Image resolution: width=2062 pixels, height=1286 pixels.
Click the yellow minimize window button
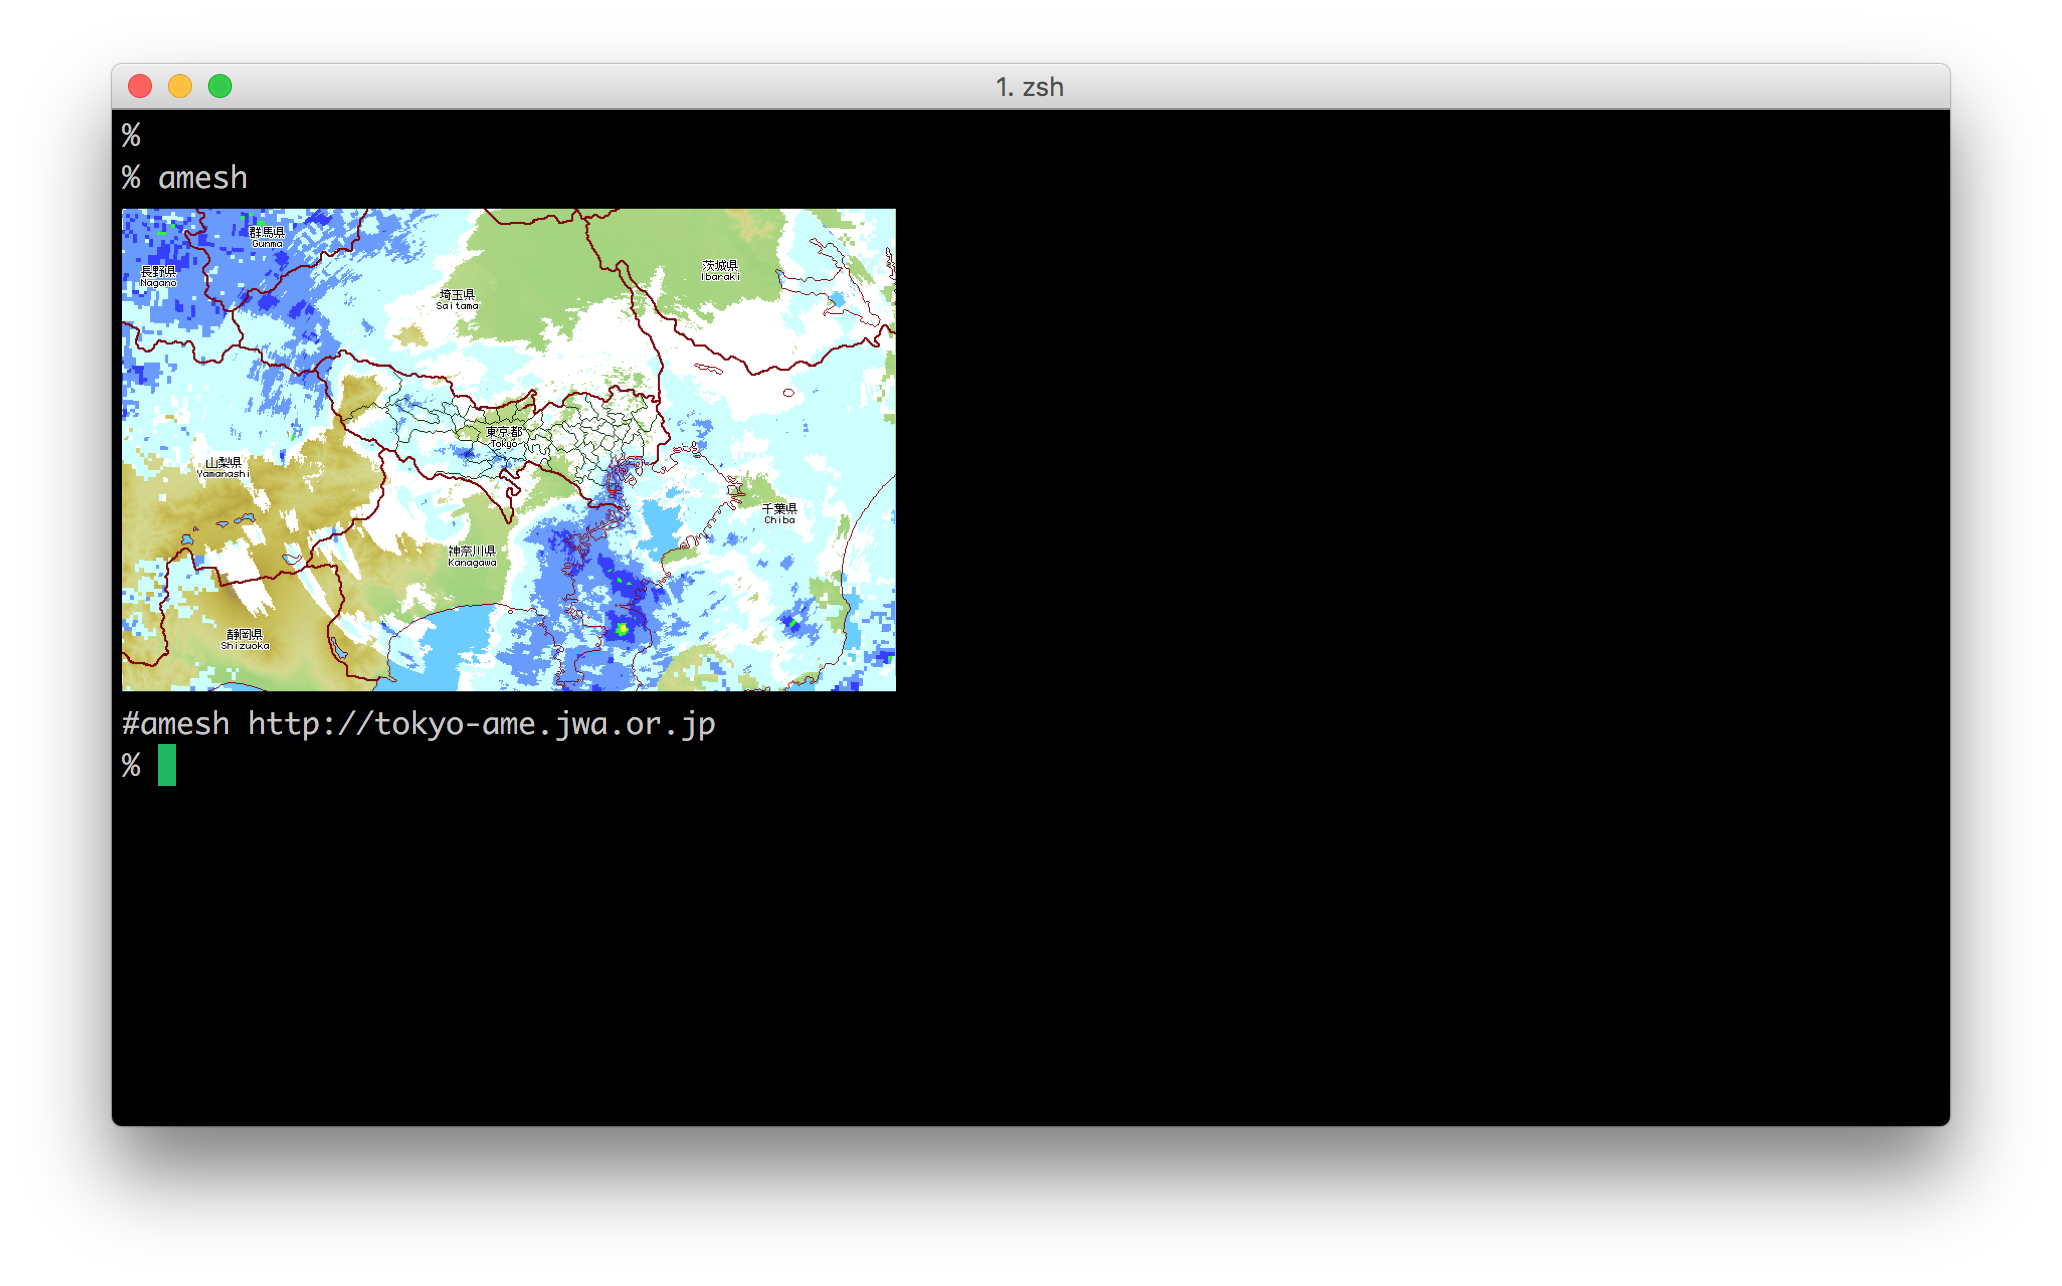click(180, 87)
